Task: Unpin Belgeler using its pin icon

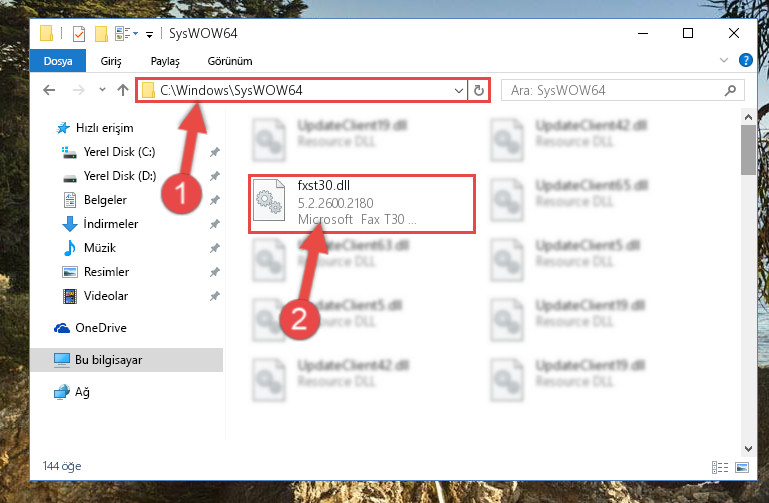Action: (x=214, y=200)
